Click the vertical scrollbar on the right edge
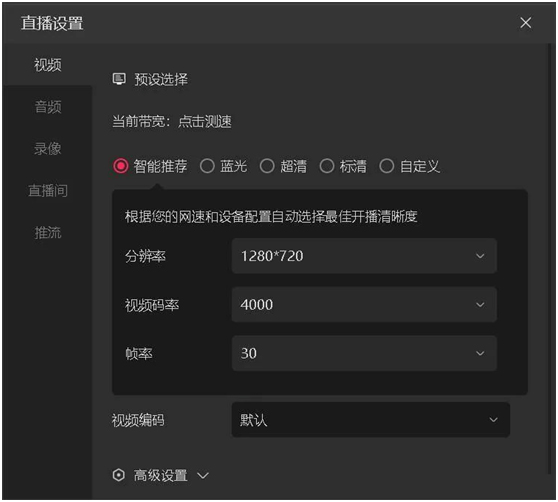The width and height of the screenshot is (558, 502). [x=549, y=259]
